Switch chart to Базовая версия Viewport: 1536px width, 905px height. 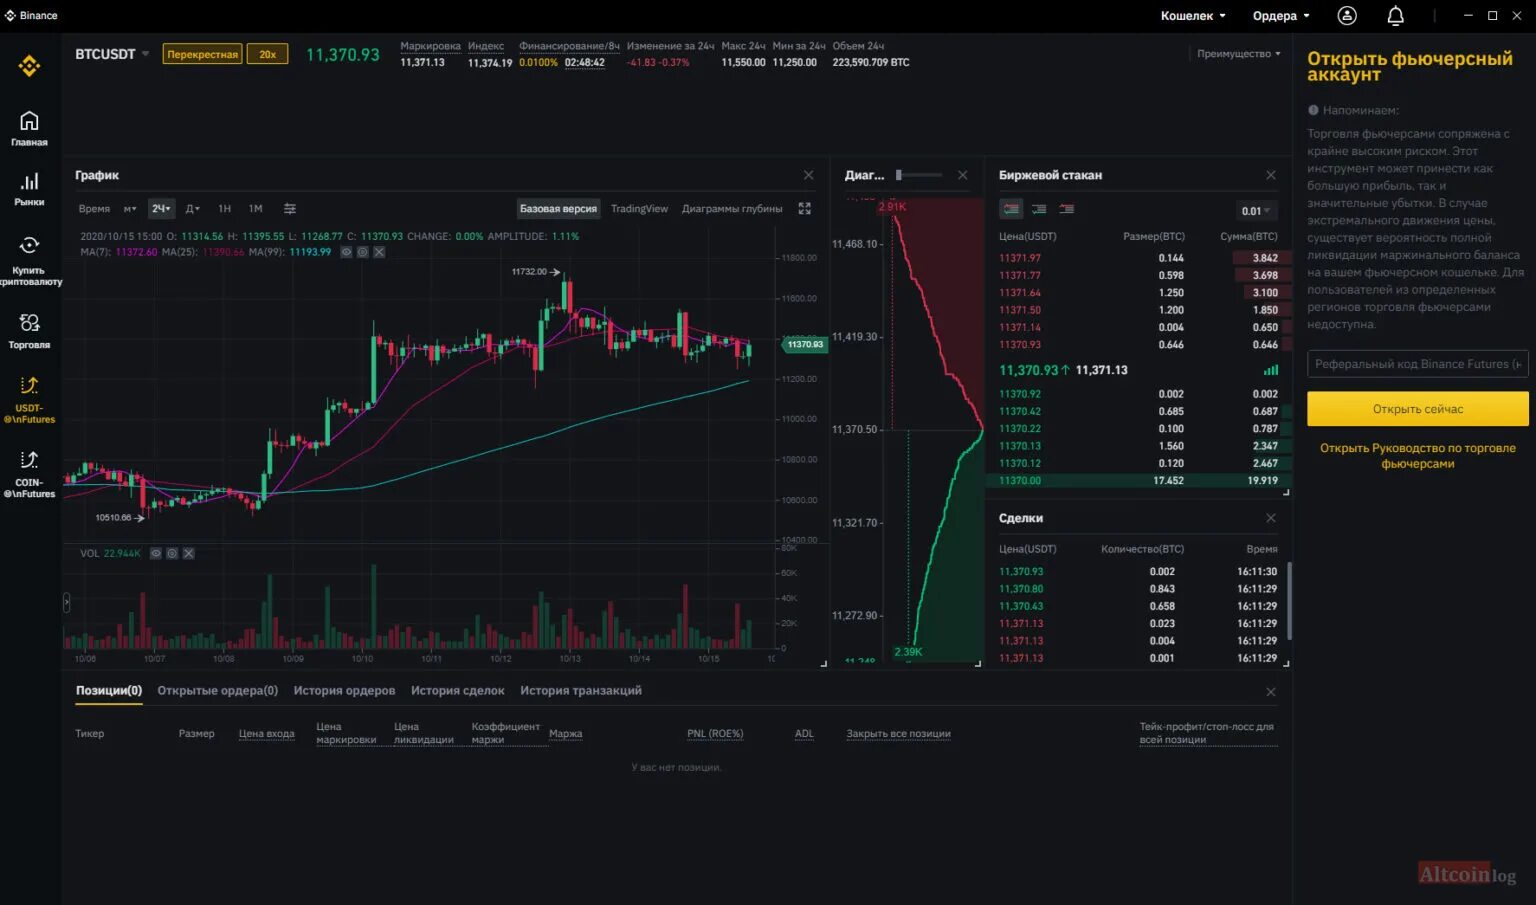pos(558,209)
